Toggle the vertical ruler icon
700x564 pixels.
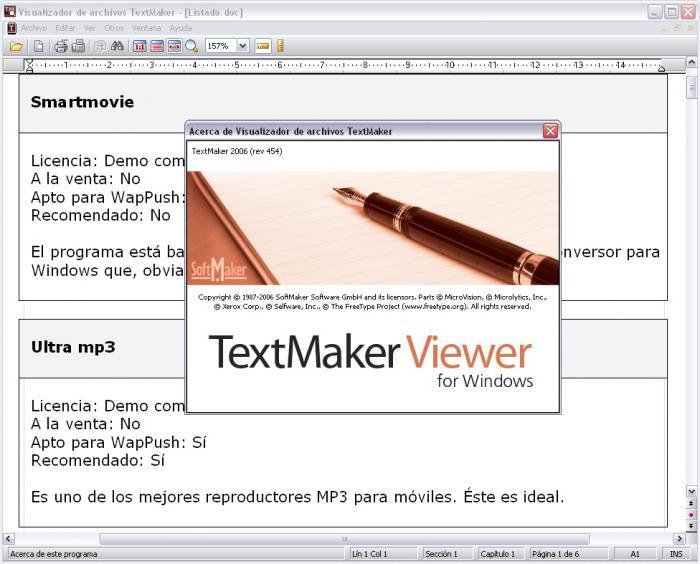click(280, 46)
